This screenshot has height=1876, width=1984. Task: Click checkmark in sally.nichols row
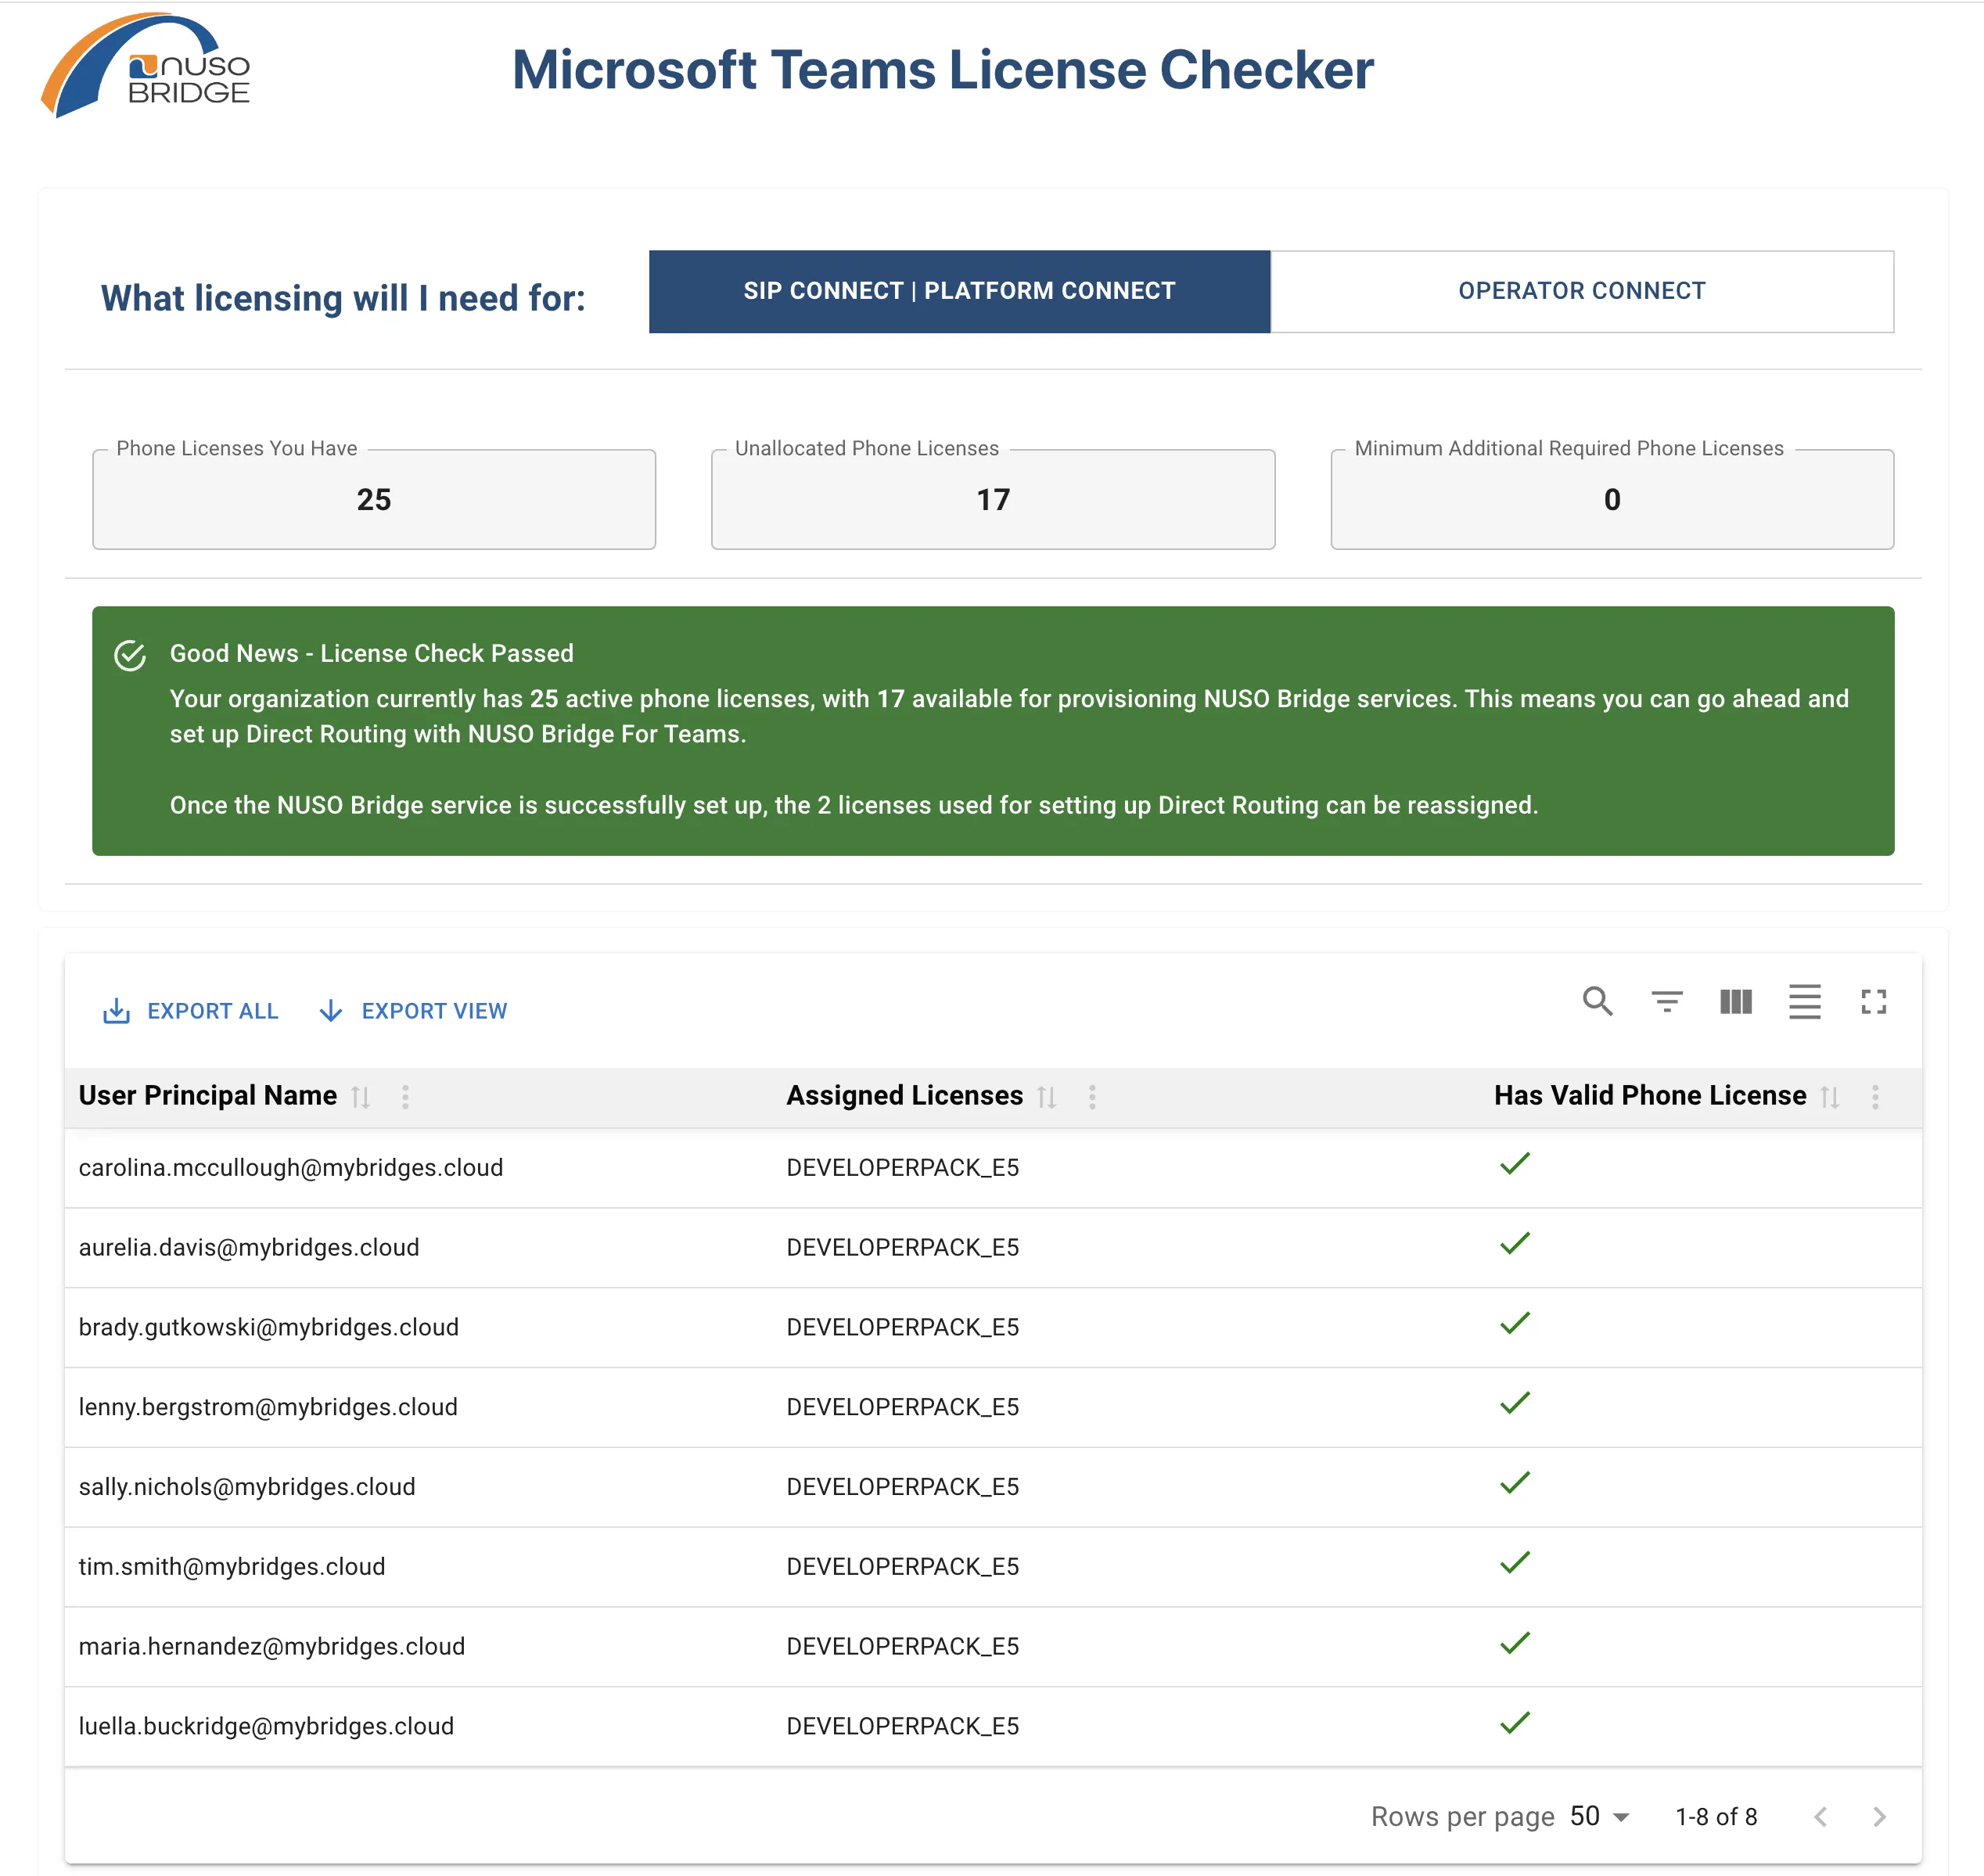coord(1515,1483)
